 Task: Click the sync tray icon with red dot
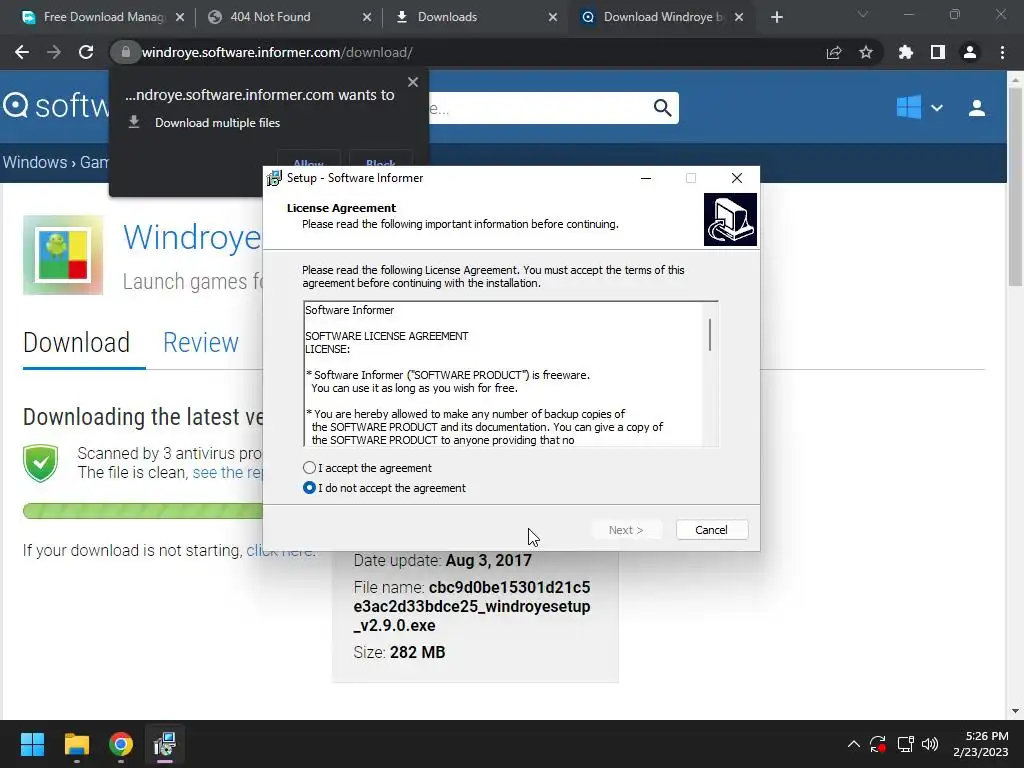tap(878, 744)
